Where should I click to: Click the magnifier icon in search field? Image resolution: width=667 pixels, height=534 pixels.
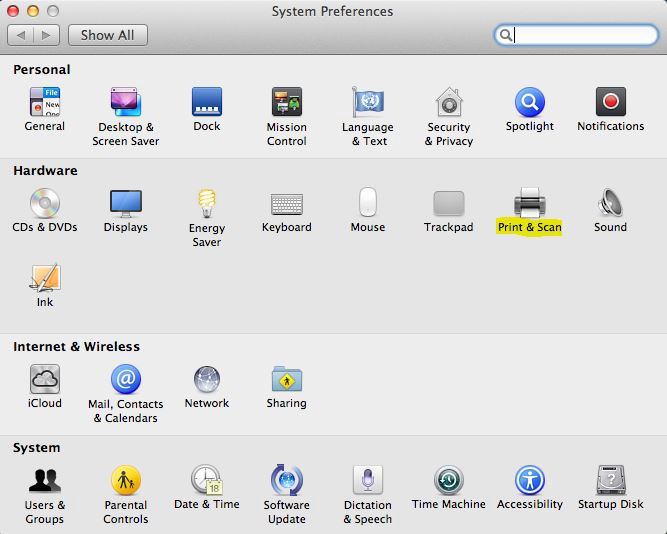pos(505,35)
